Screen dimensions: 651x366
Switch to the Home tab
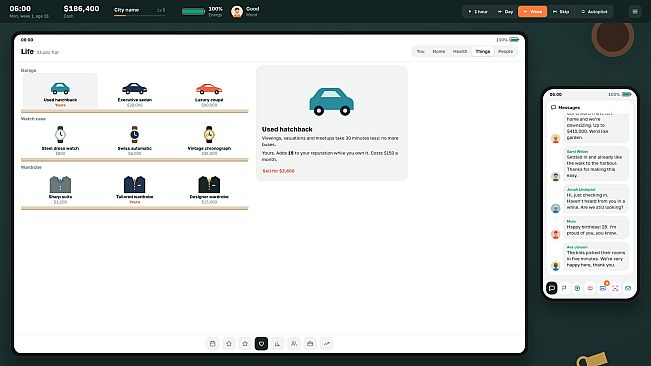[439, 51]
